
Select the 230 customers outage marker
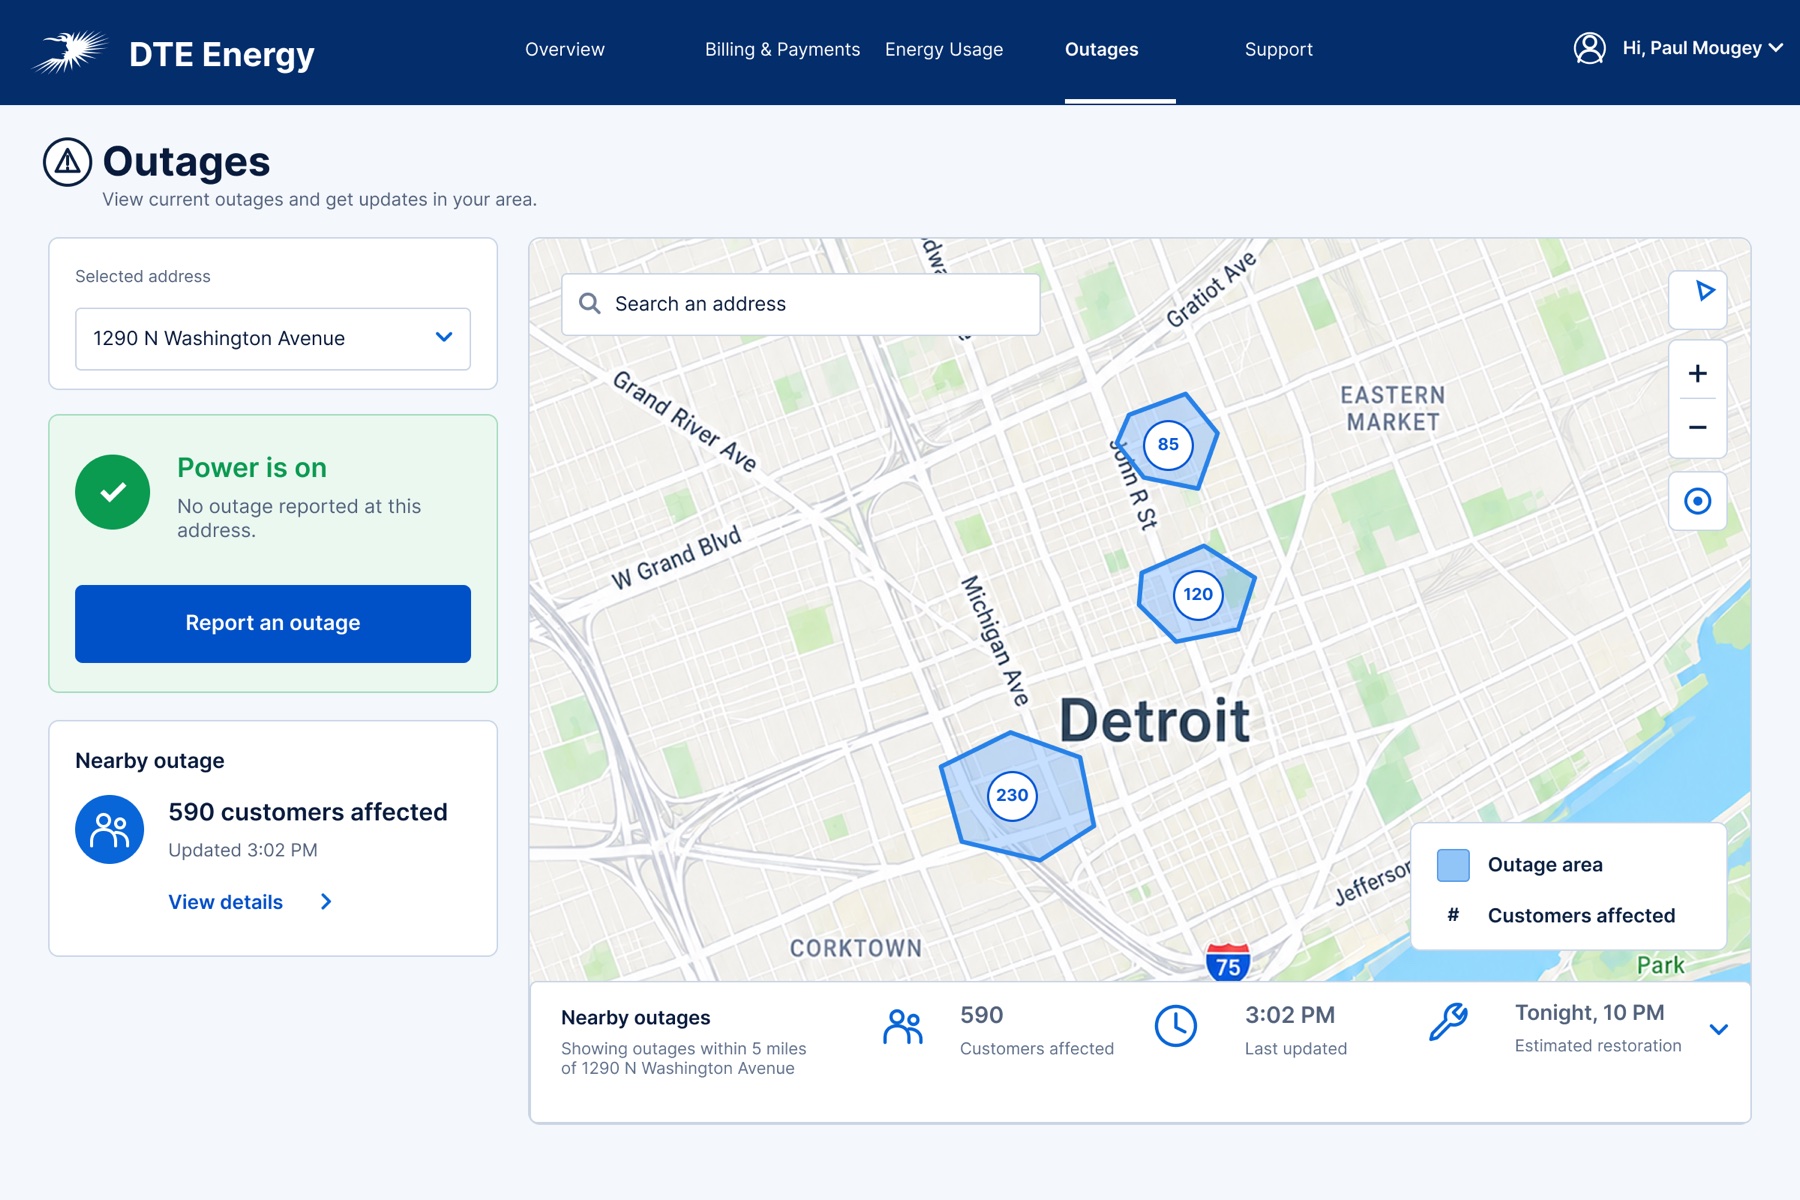coord(1012,796)
